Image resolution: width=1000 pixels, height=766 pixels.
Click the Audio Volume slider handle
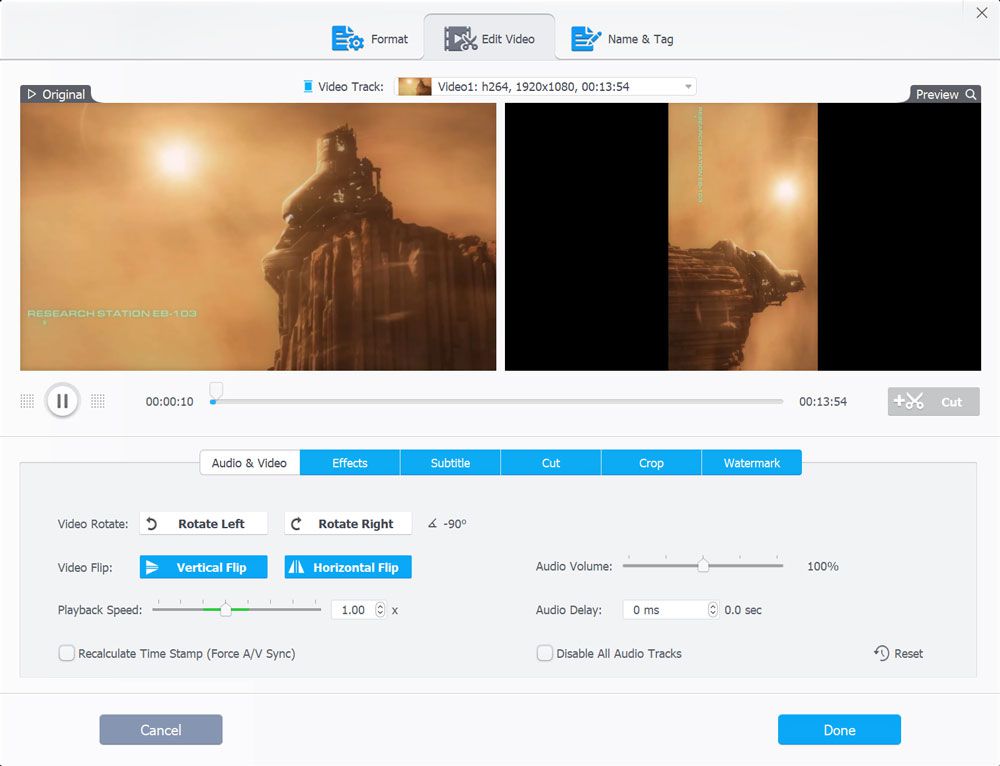coord(703,565)
